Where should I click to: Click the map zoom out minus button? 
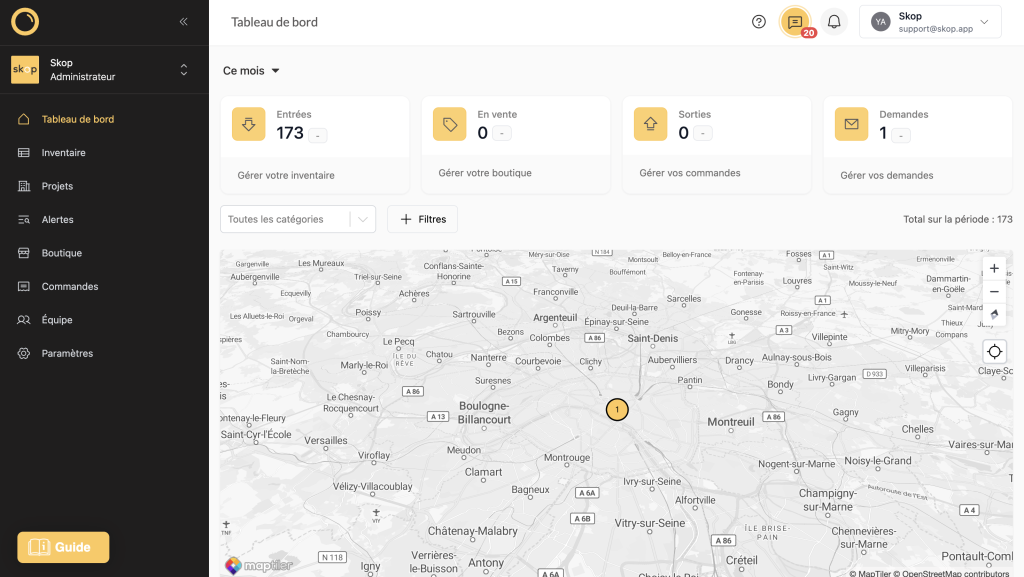[994, 292]
